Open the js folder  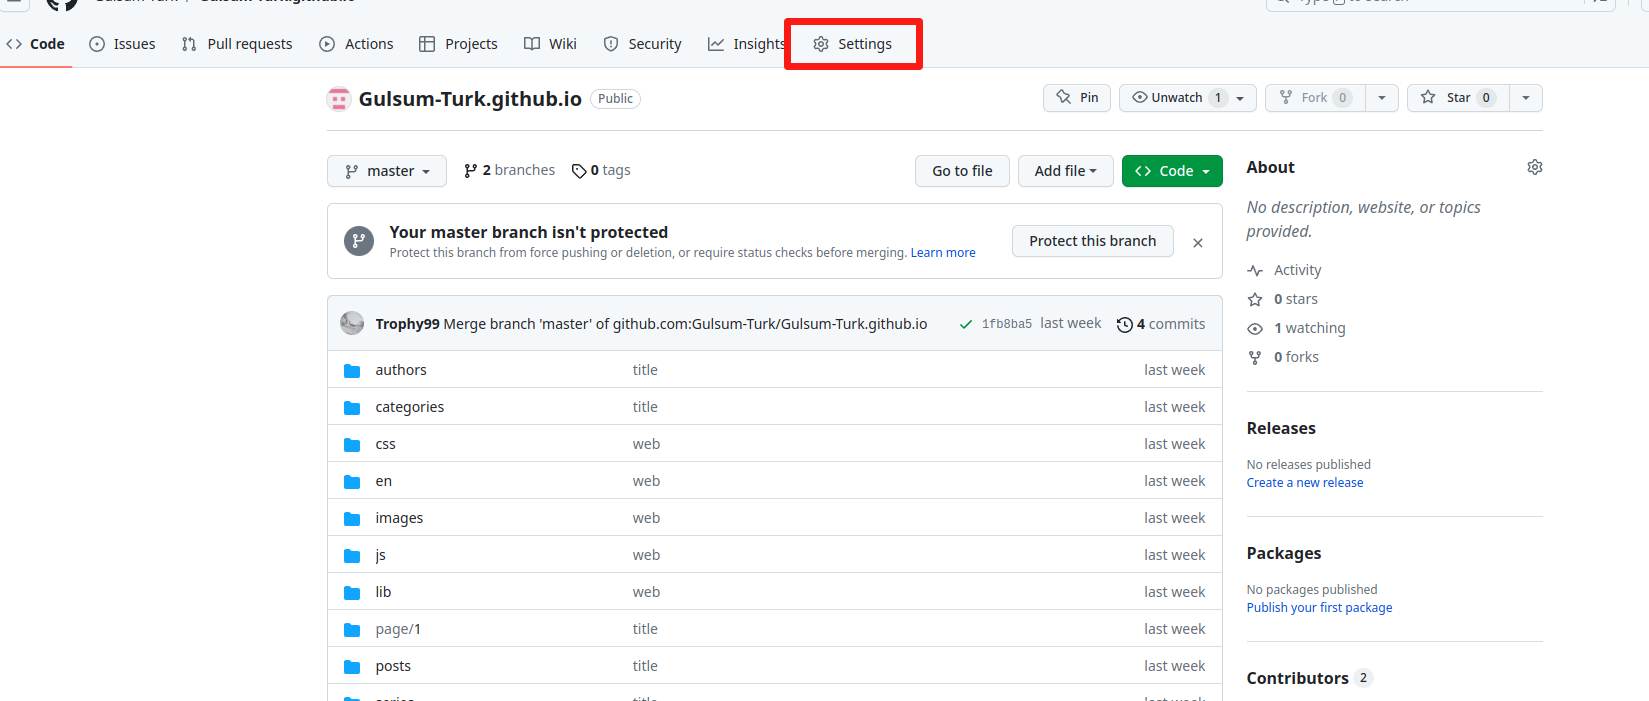click(380, 555)
